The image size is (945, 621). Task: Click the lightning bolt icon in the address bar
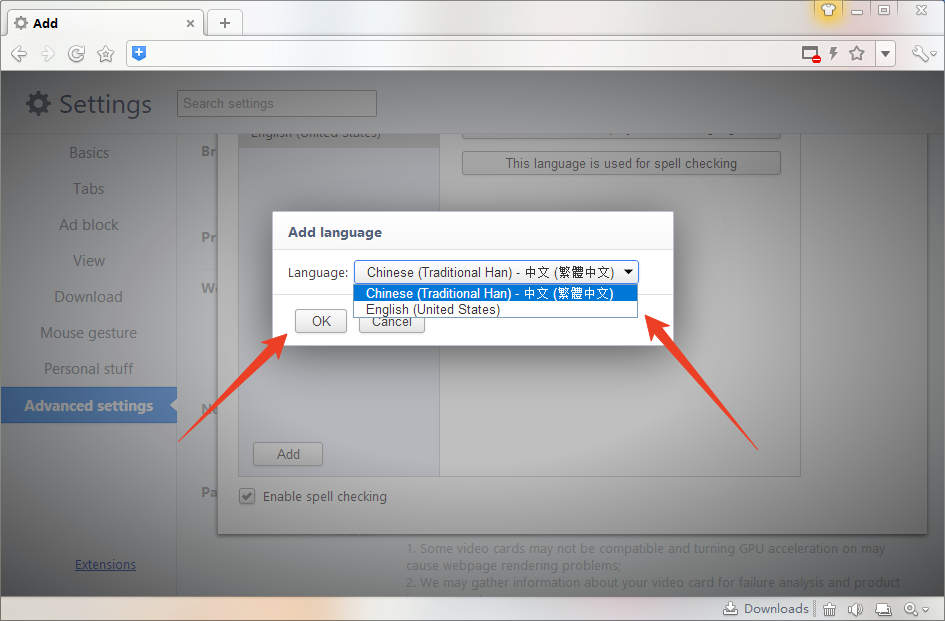(833, 54)
